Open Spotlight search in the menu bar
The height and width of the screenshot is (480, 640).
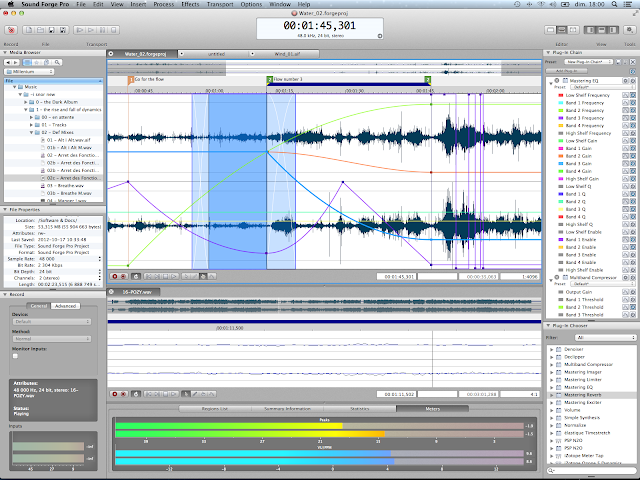pyautogui.click(x=614, y=4)
